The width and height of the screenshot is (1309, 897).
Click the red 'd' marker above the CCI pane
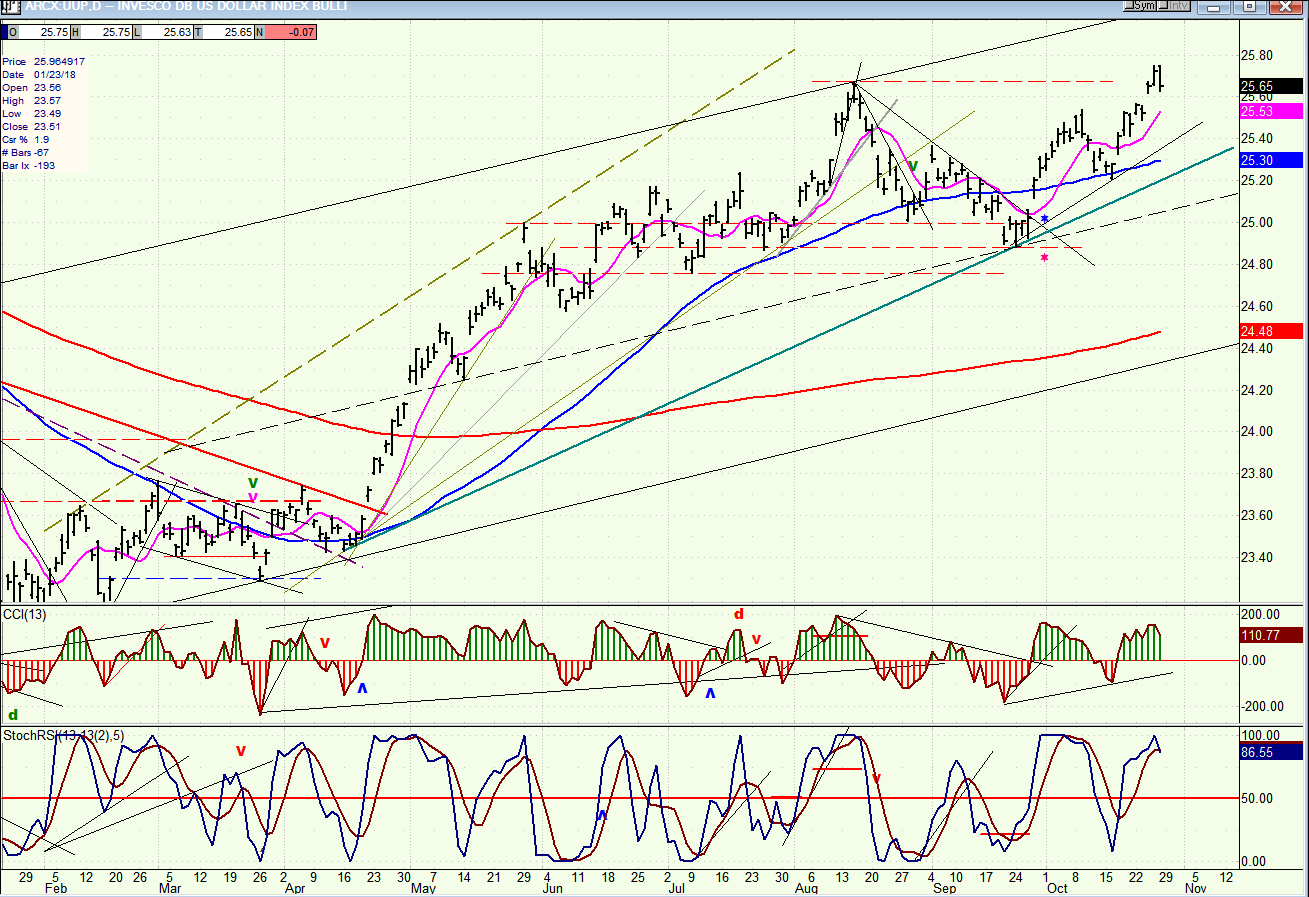point(739,614)
